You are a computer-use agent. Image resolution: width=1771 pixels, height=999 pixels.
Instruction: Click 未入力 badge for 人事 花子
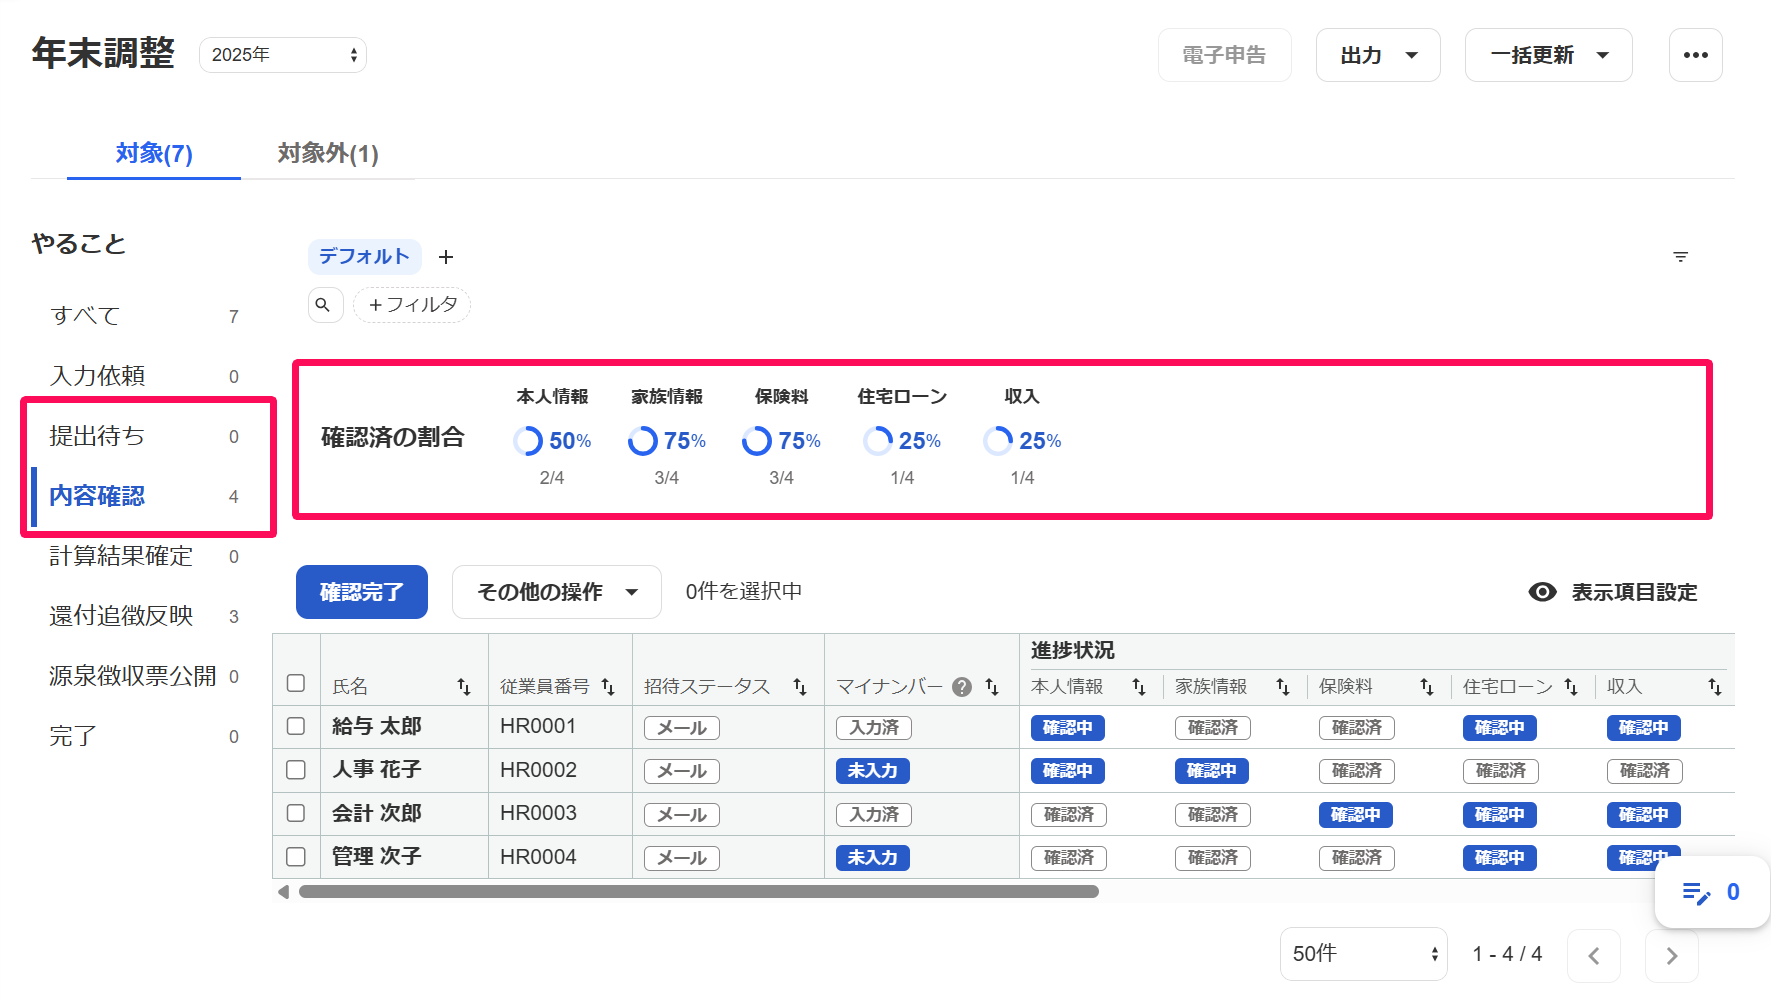873,771
